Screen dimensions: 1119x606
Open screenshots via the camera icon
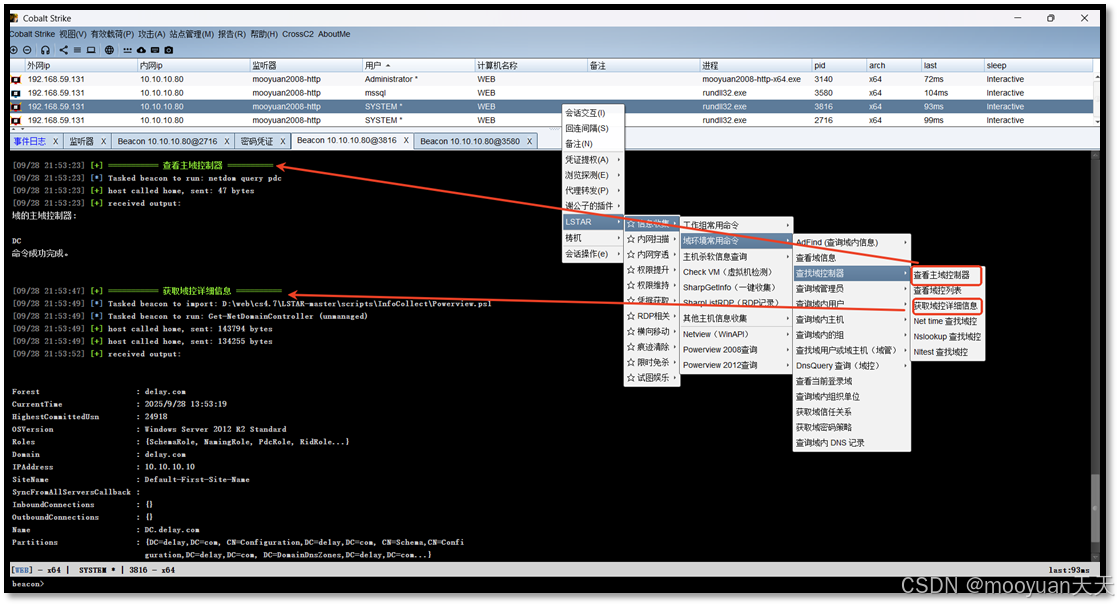(168, 50)
